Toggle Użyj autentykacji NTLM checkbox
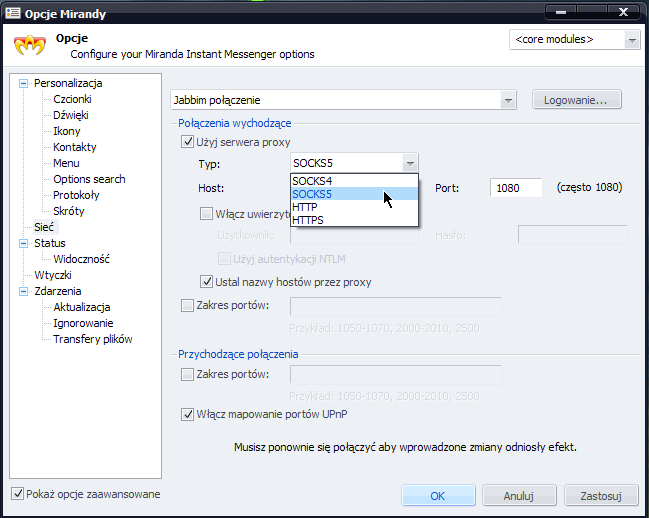Screen dimensions: 649x518 point(224,259)
